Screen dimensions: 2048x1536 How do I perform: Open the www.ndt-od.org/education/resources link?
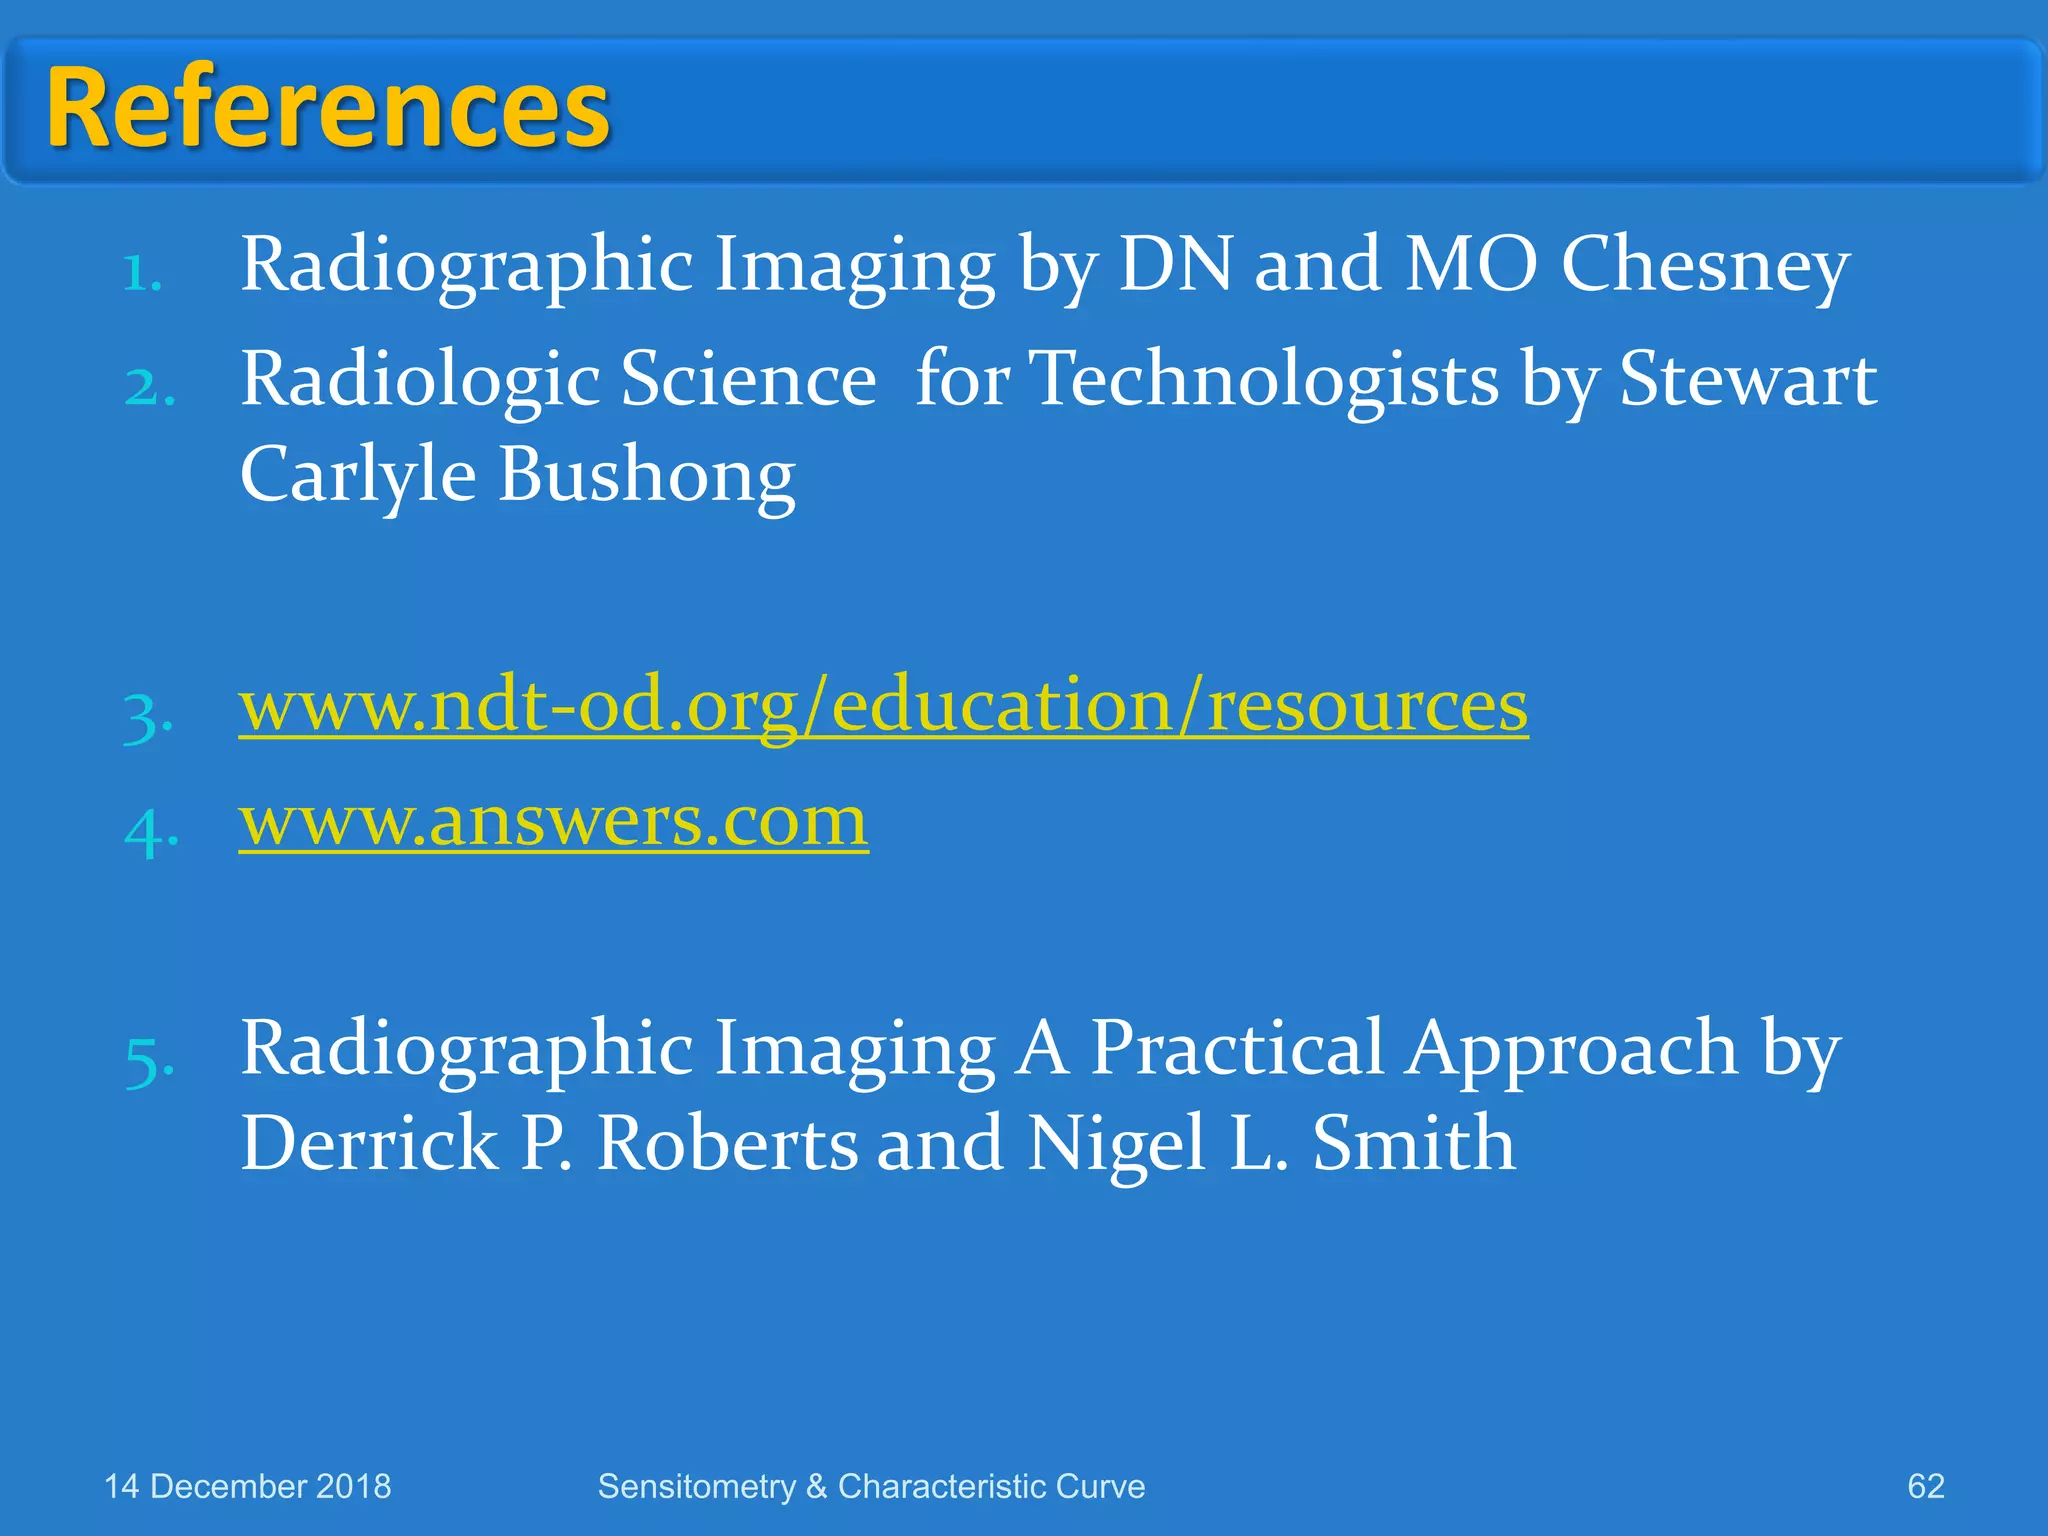(x=882, y=707)
